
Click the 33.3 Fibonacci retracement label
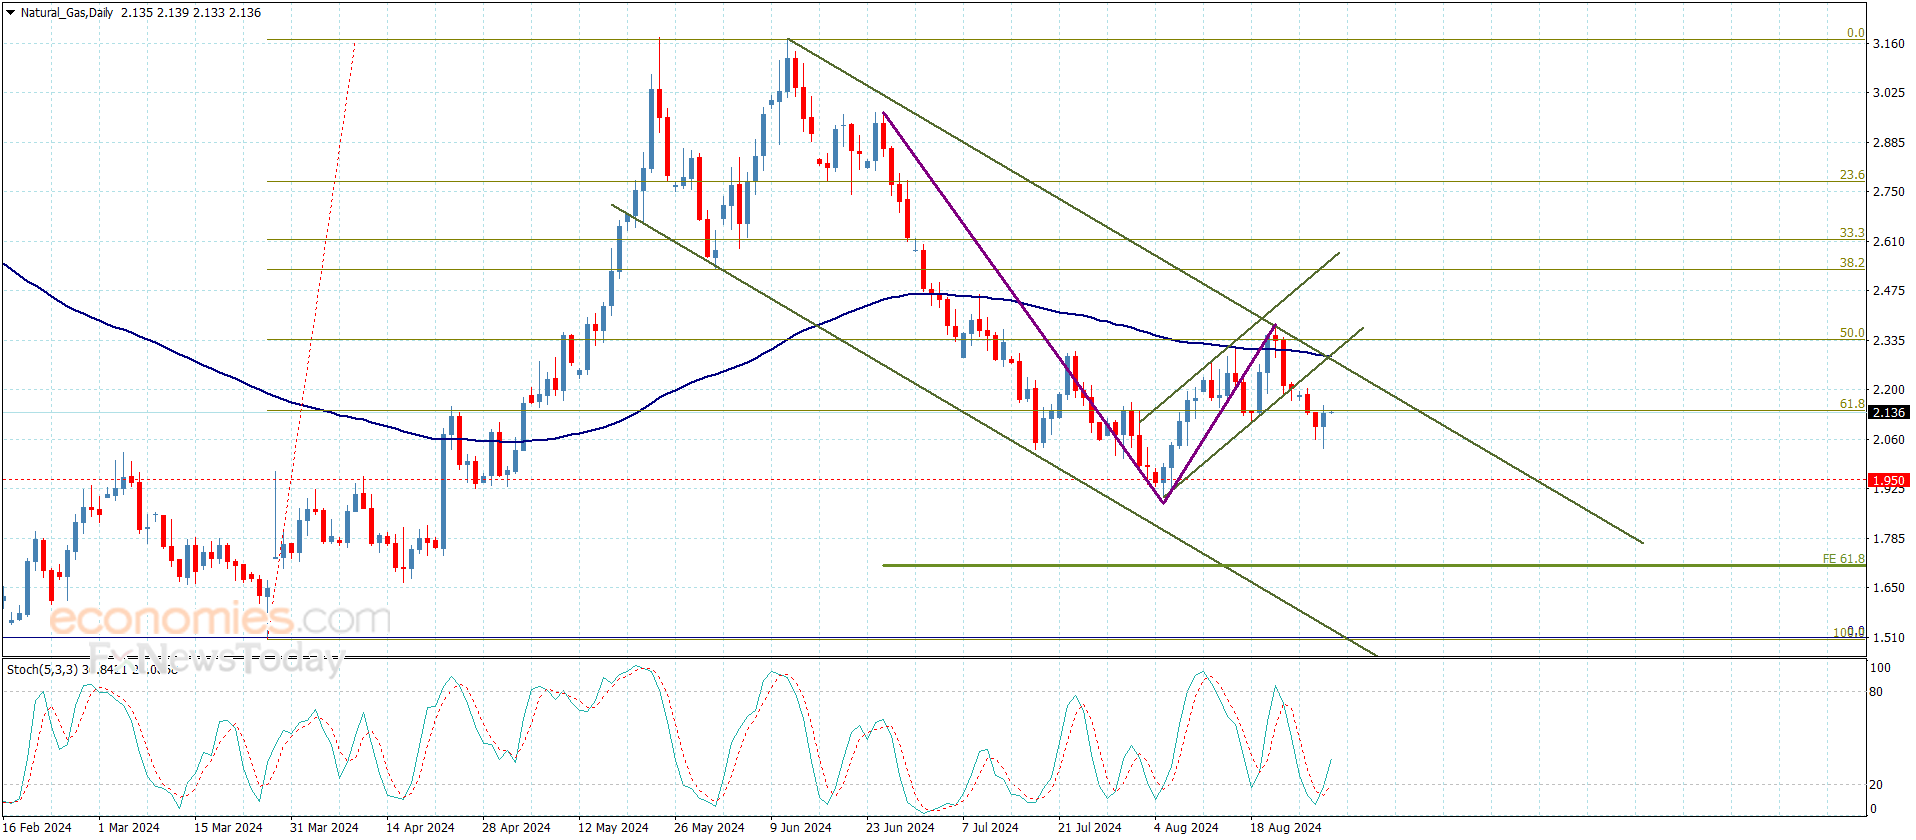pyautogui.click(x=1852, y=233)
